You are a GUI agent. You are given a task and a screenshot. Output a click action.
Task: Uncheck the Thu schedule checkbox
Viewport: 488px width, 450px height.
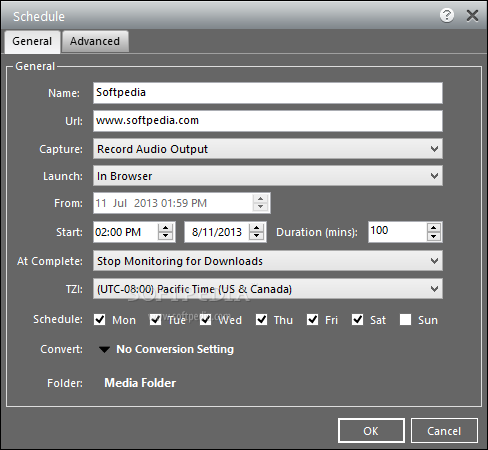pyautogui.click(x=262, y=320)
